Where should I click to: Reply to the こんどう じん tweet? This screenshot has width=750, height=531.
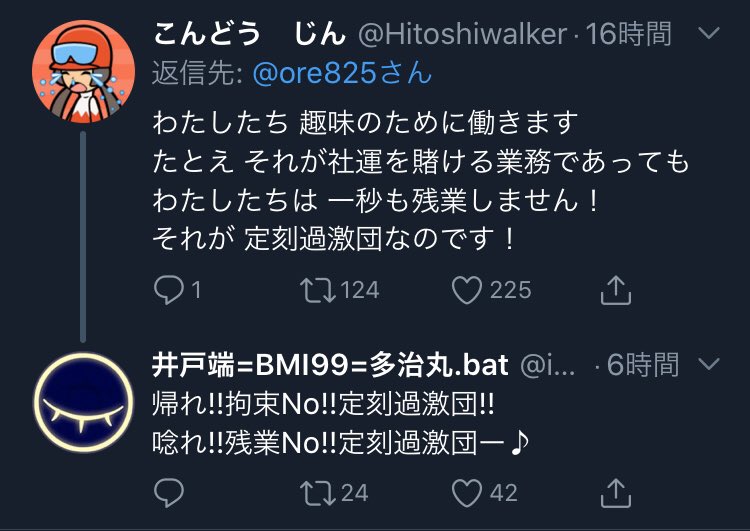169,290
